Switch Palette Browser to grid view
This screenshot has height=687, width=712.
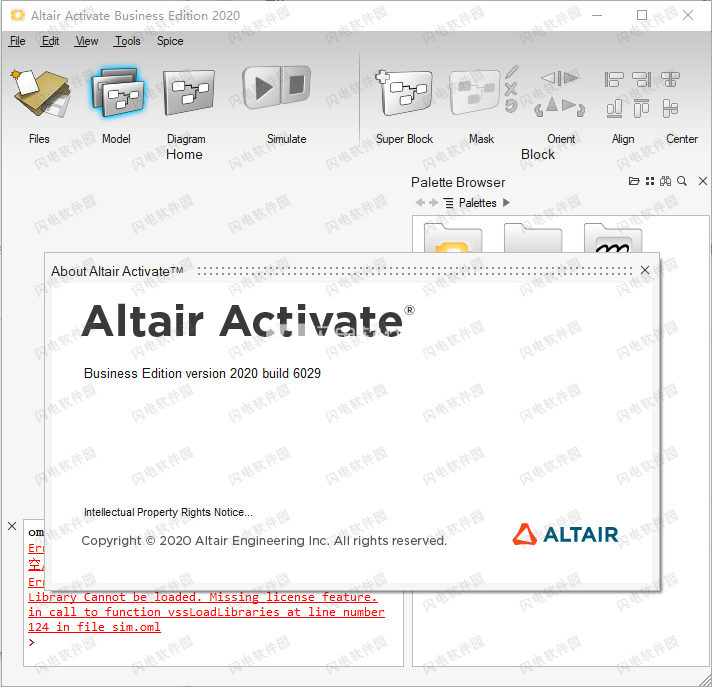650,181
